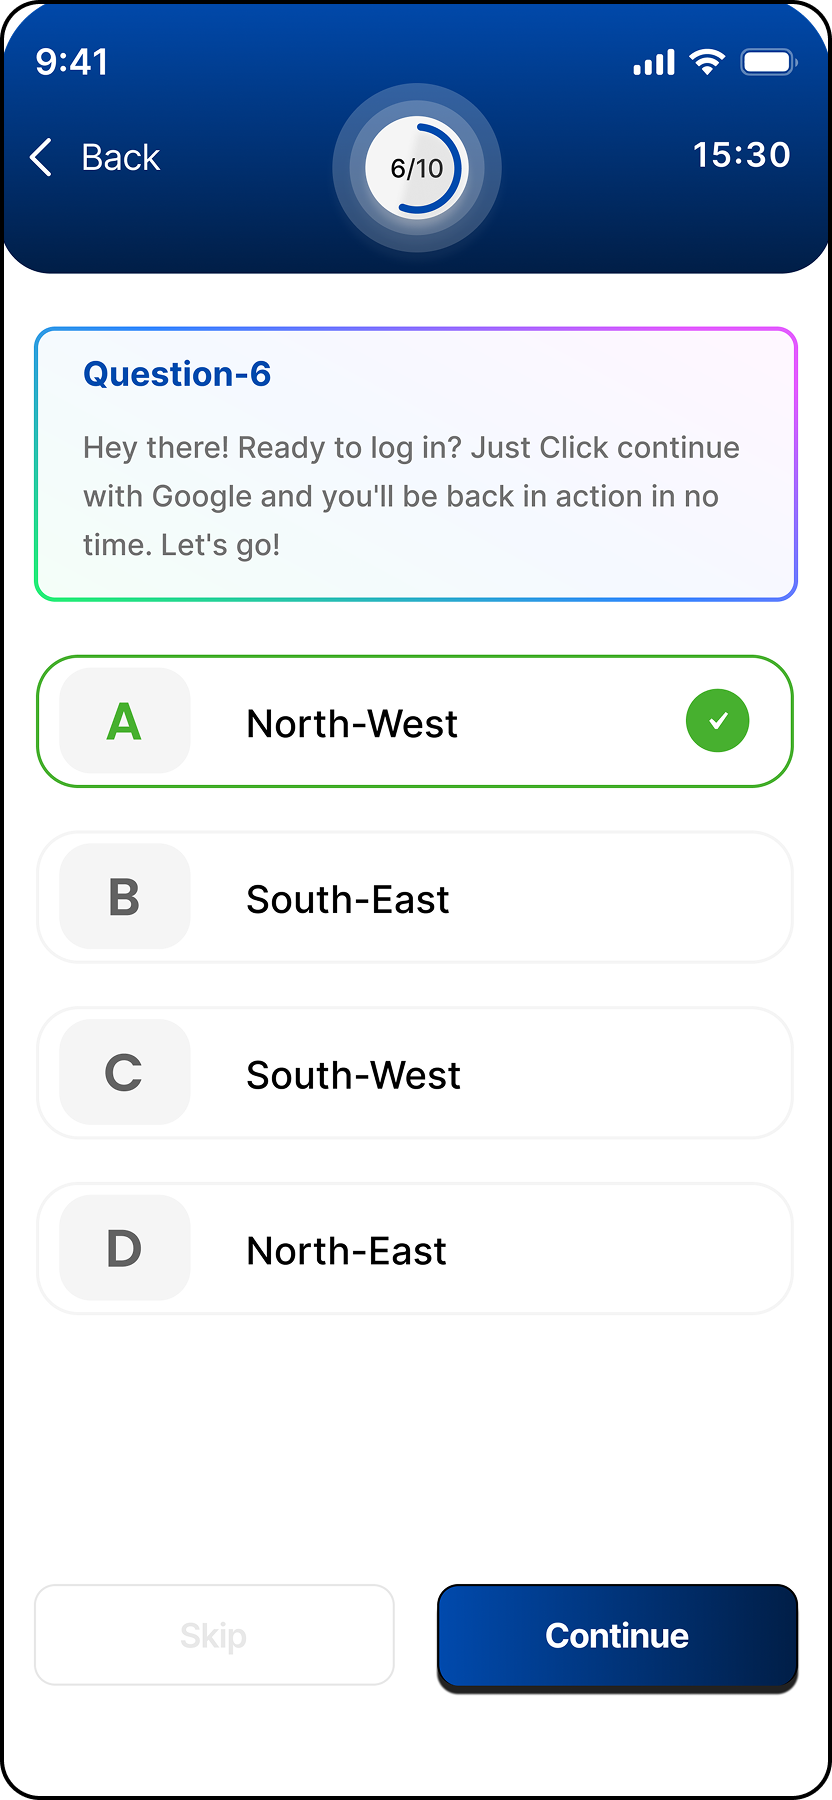
Task: Pick the South-West answer option
Action: (x=415, y=1072)
